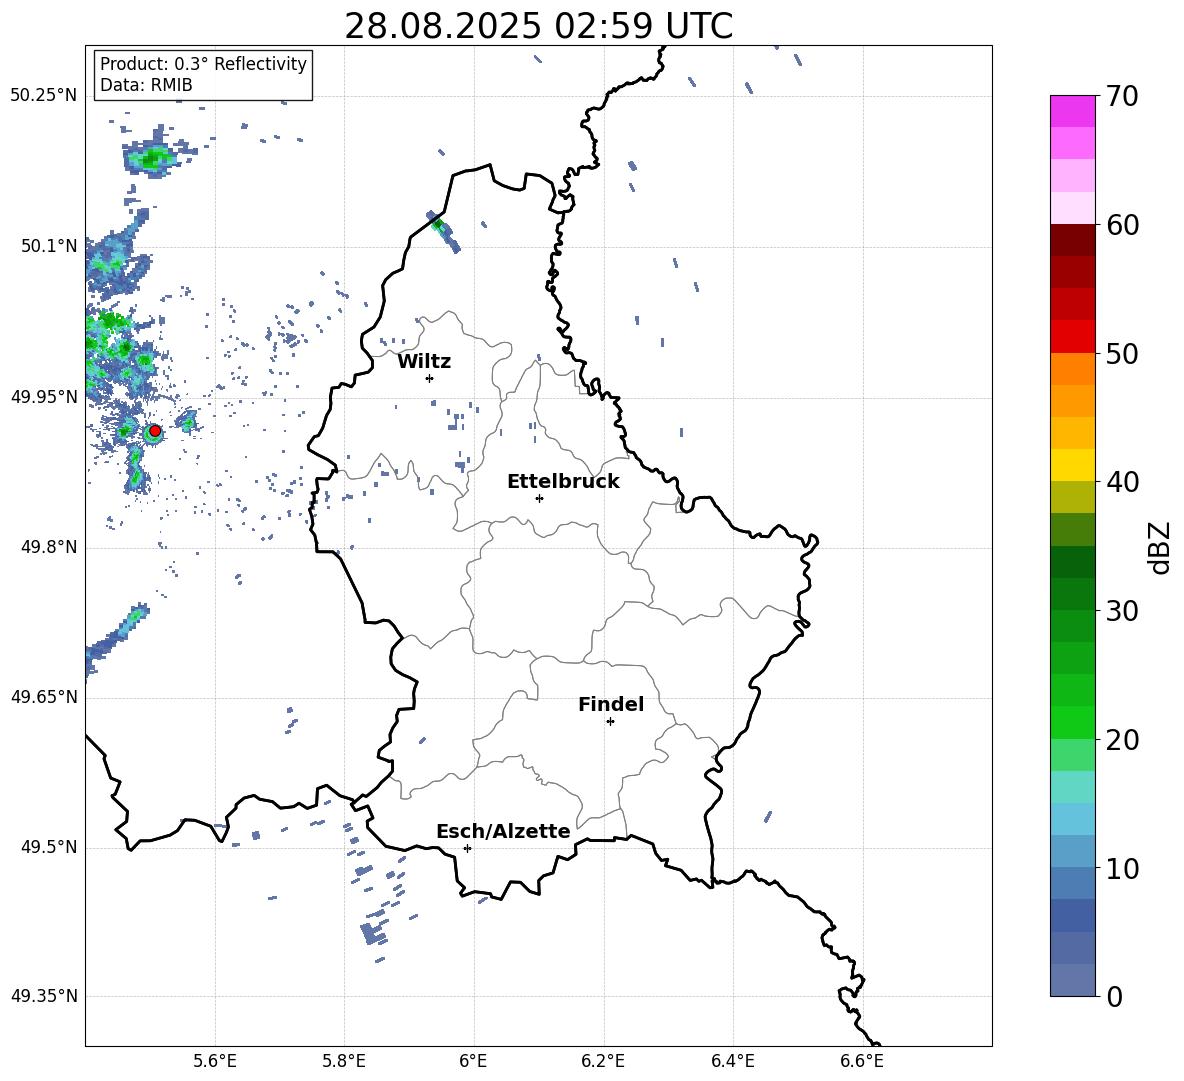Click the Esch/Alzette station cross marker
This screenshot has height=1081, width=1184.
pos(467,848)
